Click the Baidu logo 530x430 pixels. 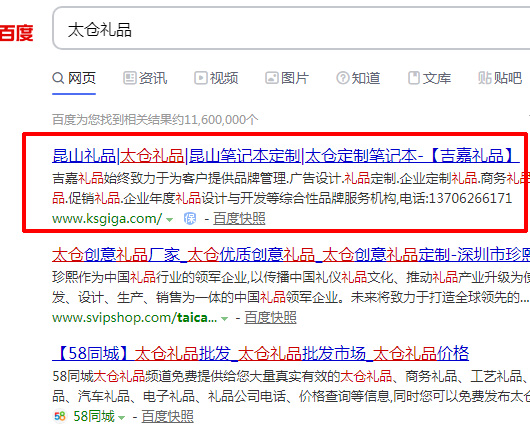click(x=16, y=33)
